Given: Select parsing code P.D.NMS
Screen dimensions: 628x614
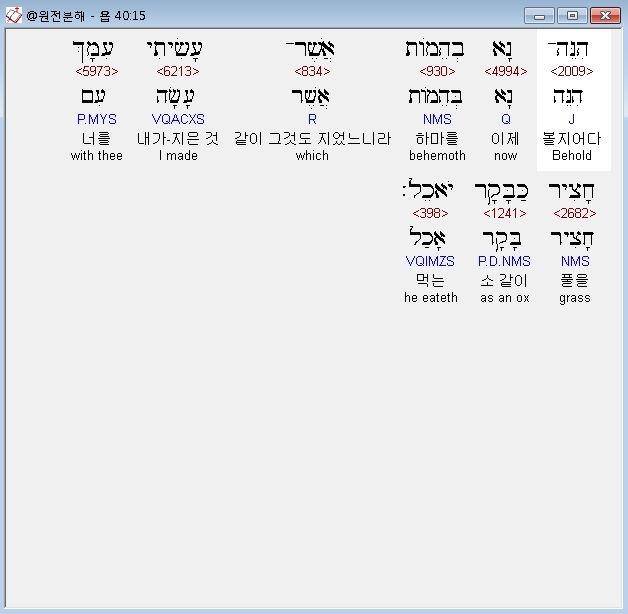Looking at the screenshot, I should click(504, 261).
